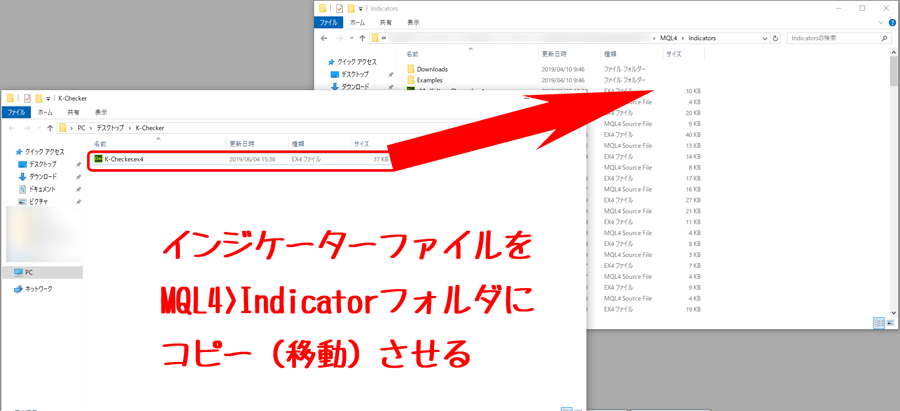Open the Downloads folder in Indicators
Image resolution: width=900 pixels, height=411 pixels.
click(x=432, y=69)
